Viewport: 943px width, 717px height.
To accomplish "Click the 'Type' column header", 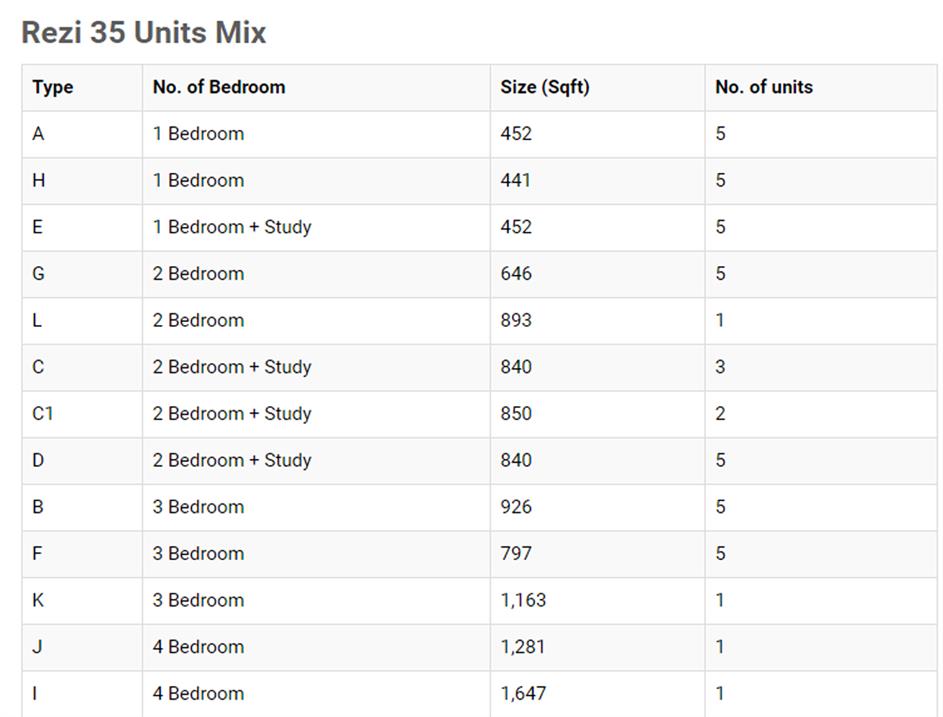I will 53,87.
